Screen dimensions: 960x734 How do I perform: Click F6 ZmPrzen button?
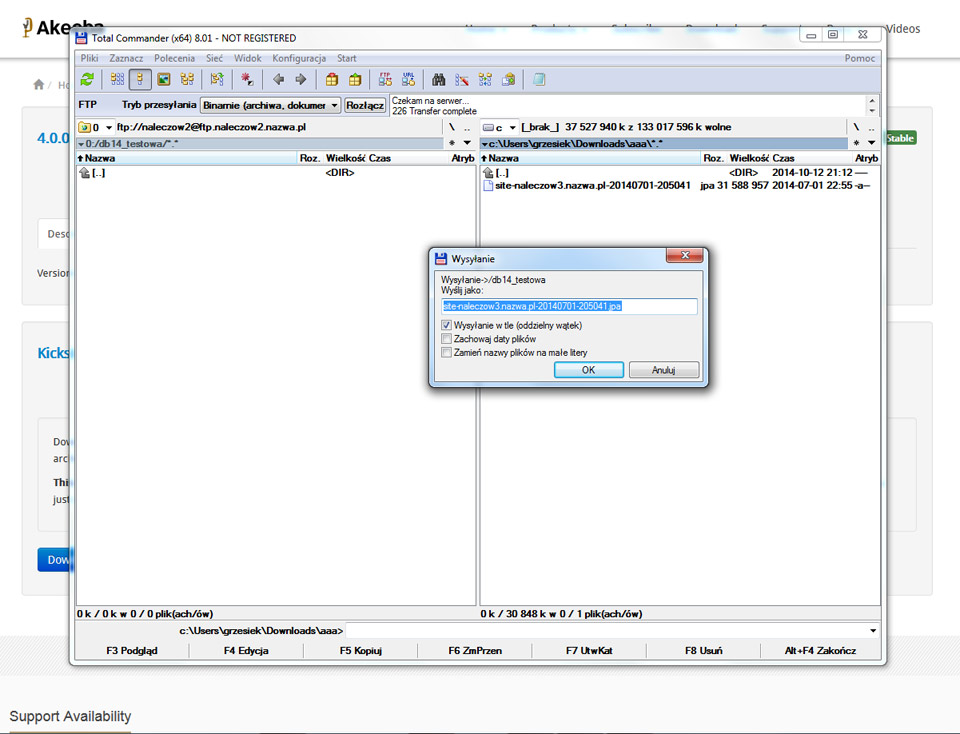(x=475, y=651)
